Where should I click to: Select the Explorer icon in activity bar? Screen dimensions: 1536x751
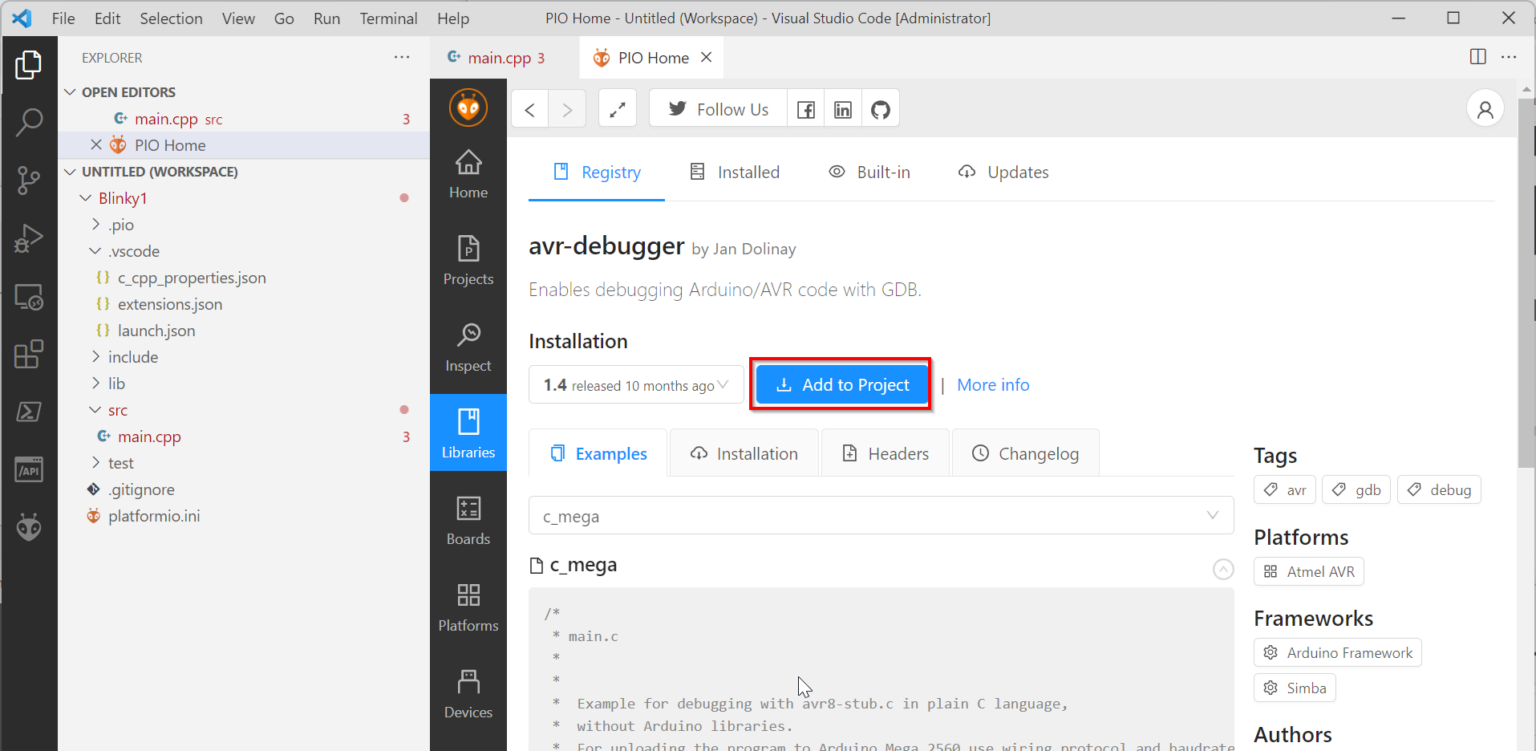click(29, 63)
